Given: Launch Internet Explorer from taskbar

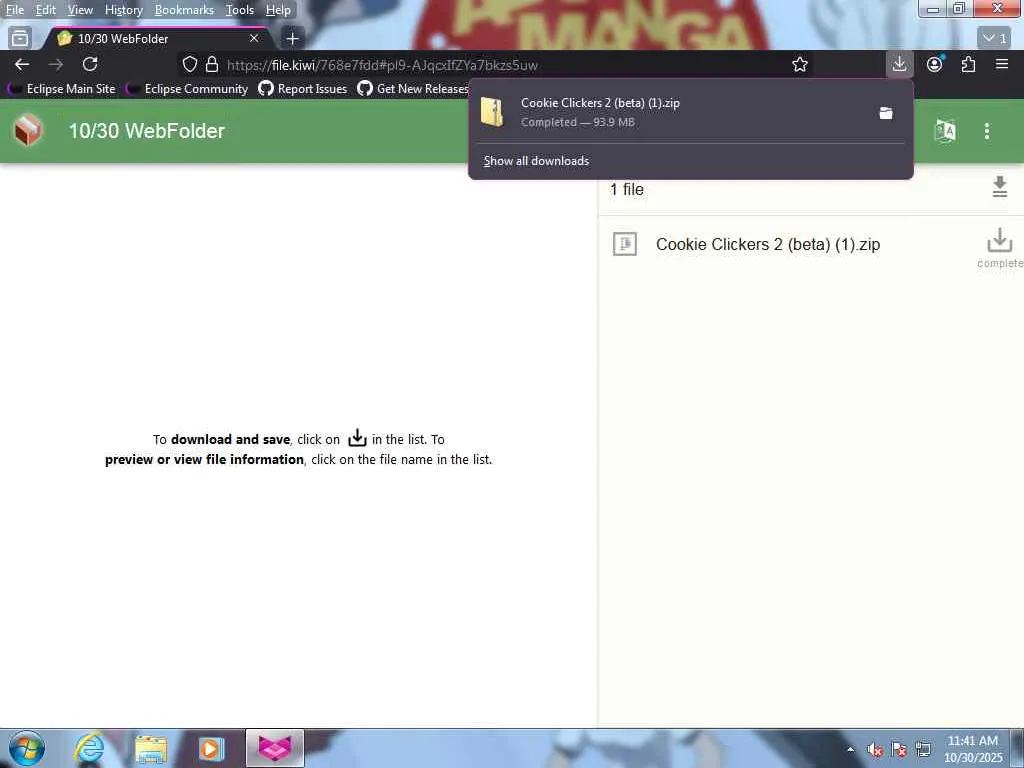Looking at the screenshot, I should [x=89, y=748].
